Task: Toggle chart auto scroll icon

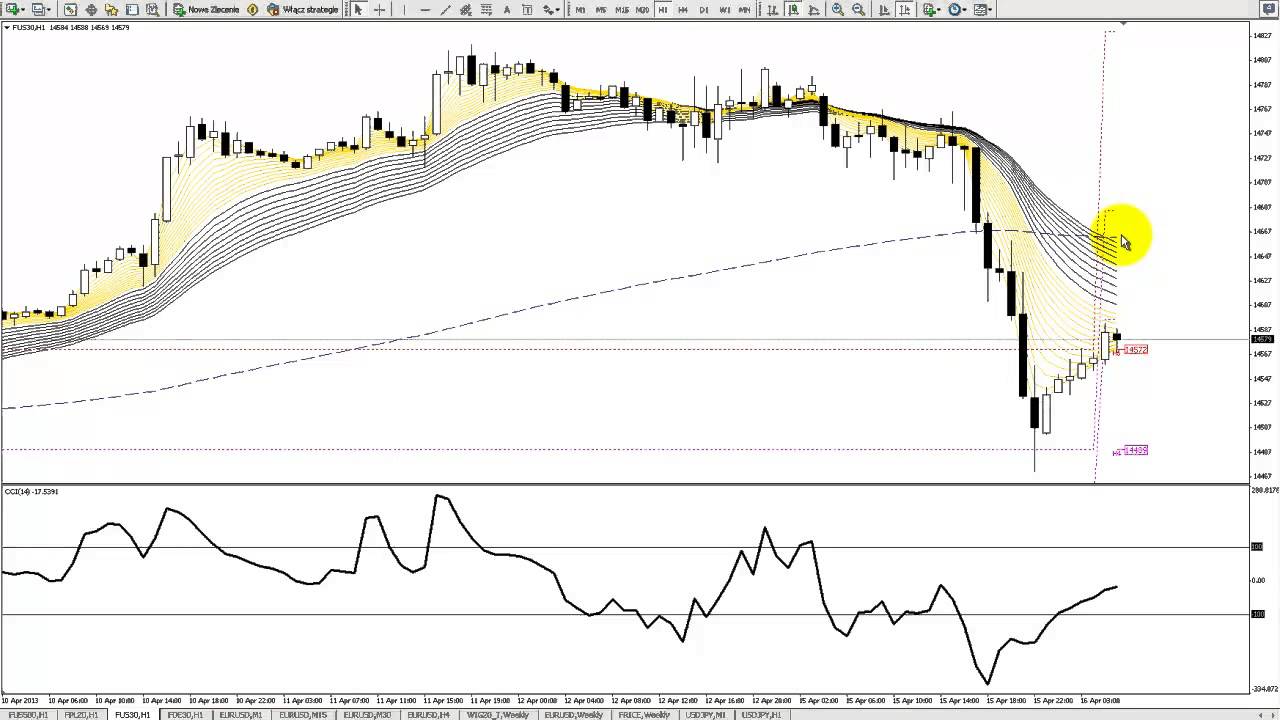Action: tap(883, 9)
